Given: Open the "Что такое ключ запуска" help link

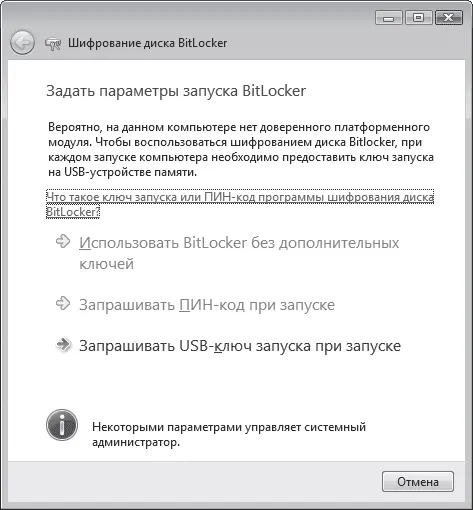Looking at the screenshot, I should pyautogui.click(x=240, y=204).
